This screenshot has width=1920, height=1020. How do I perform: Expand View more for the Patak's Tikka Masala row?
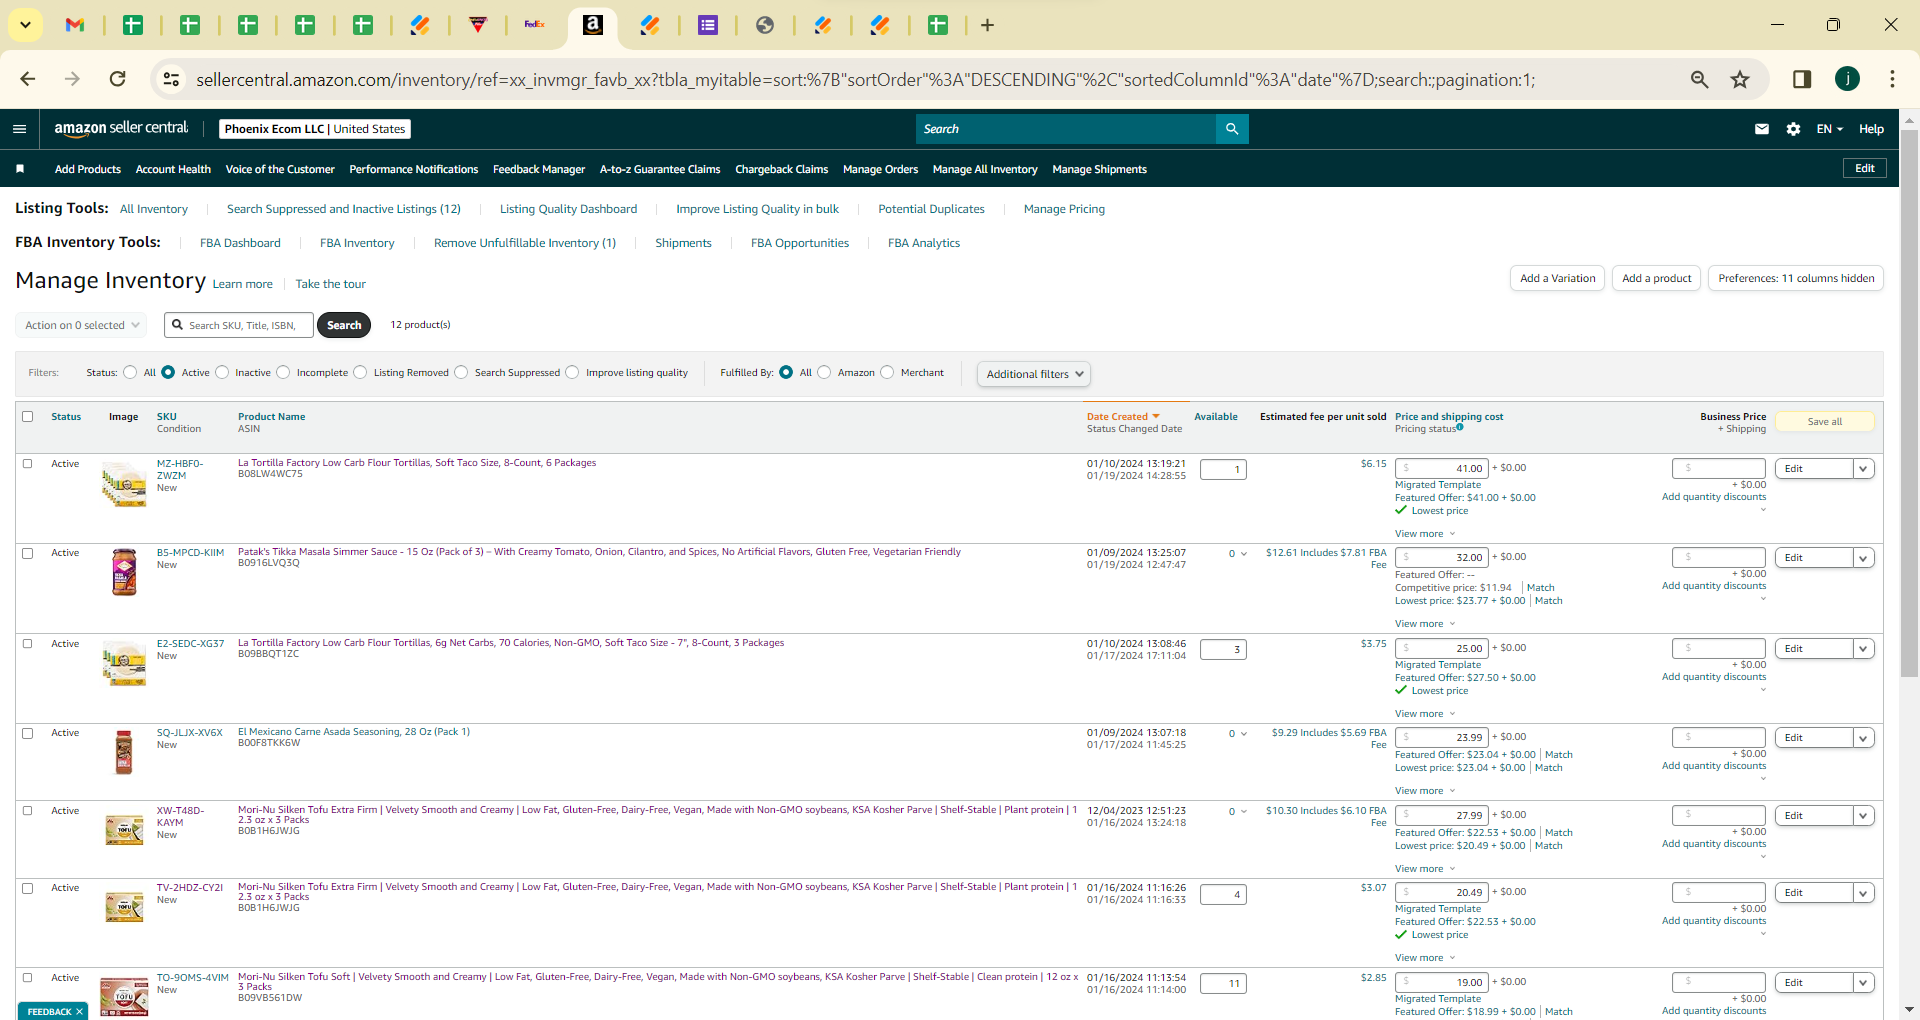point(1425,623)
